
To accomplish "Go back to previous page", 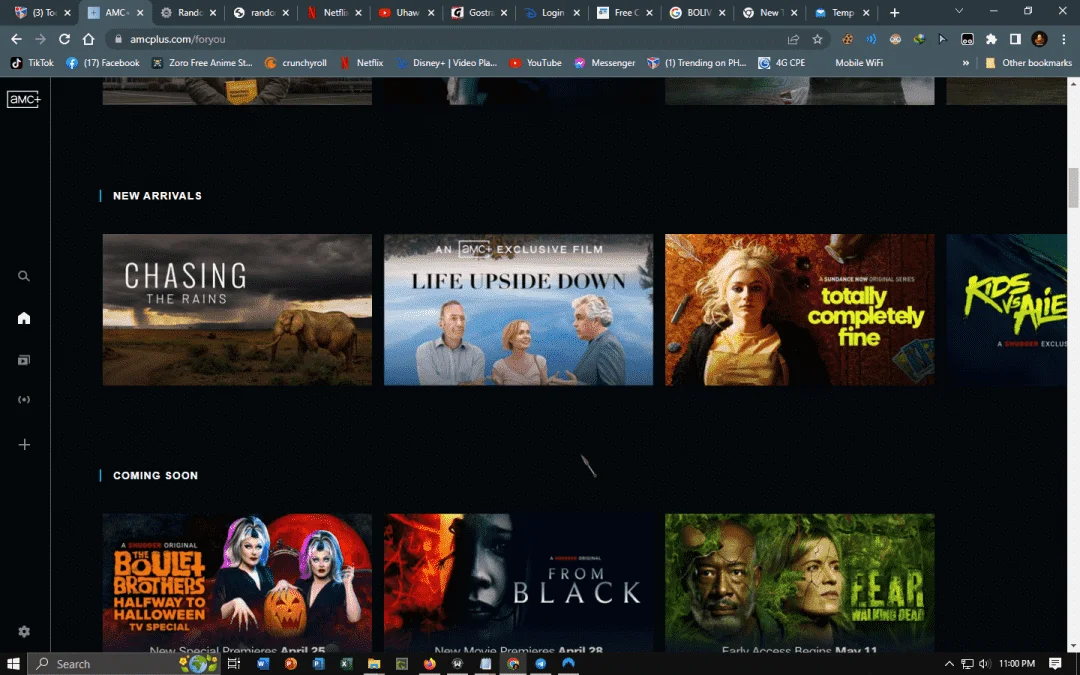I will click(17, 39).
